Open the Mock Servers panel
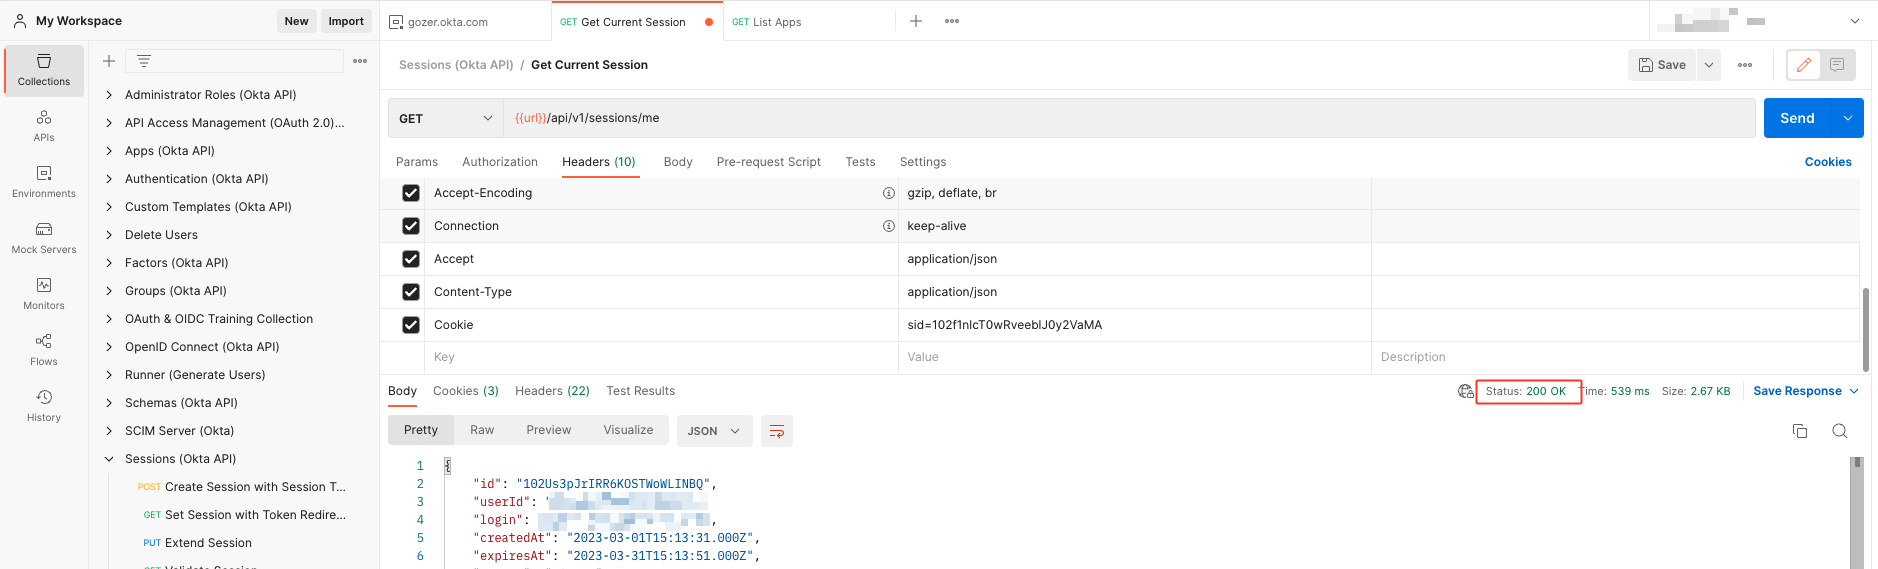Image resolution: width=1878 pixels, height=569 pixels. pos(44,238)
